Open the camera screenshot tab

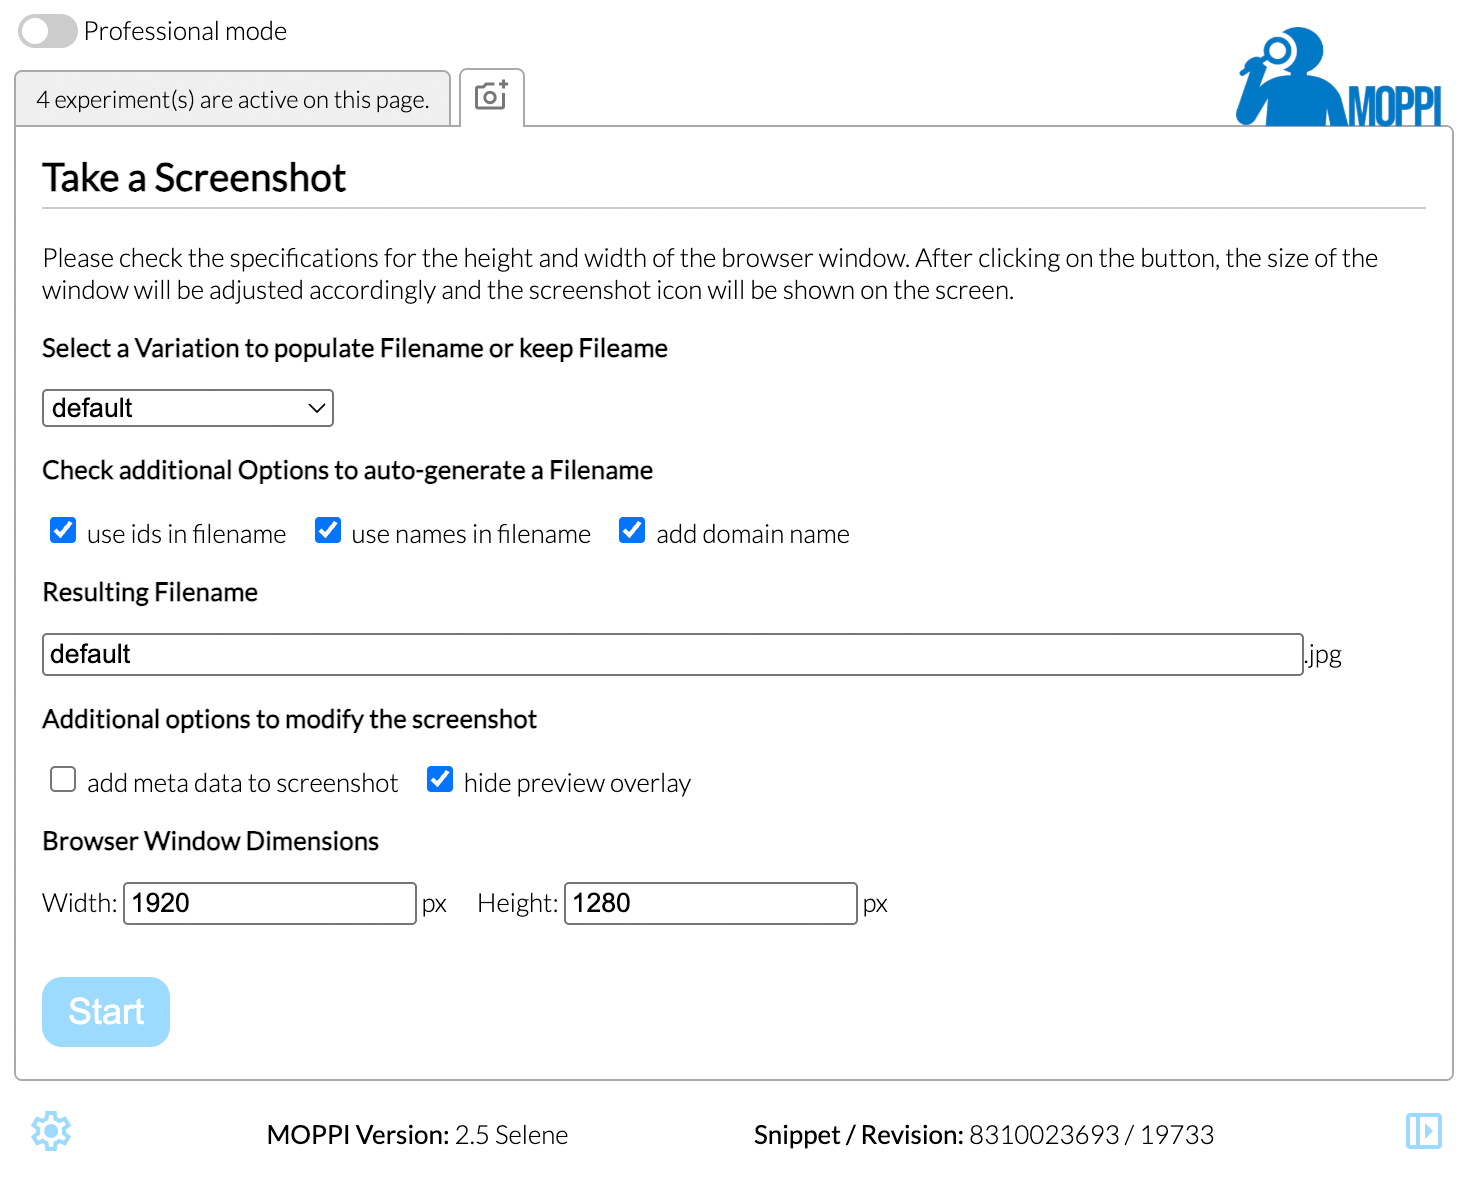click(491, 97)
